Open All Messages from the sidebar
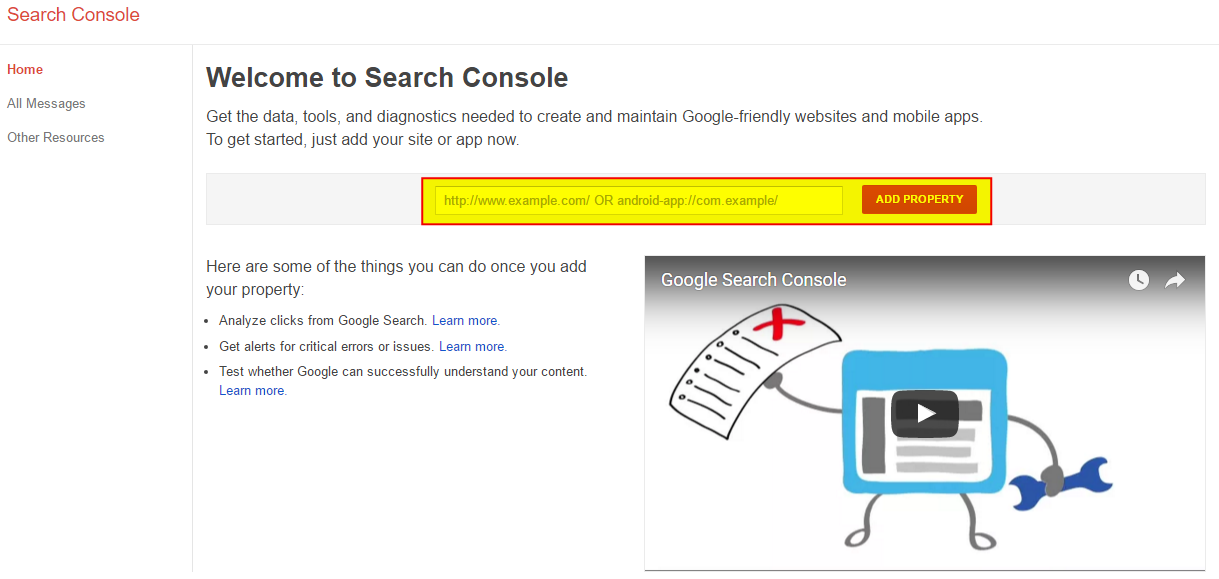Screen dimensions: 1219x579 click(x=46, y=103)
